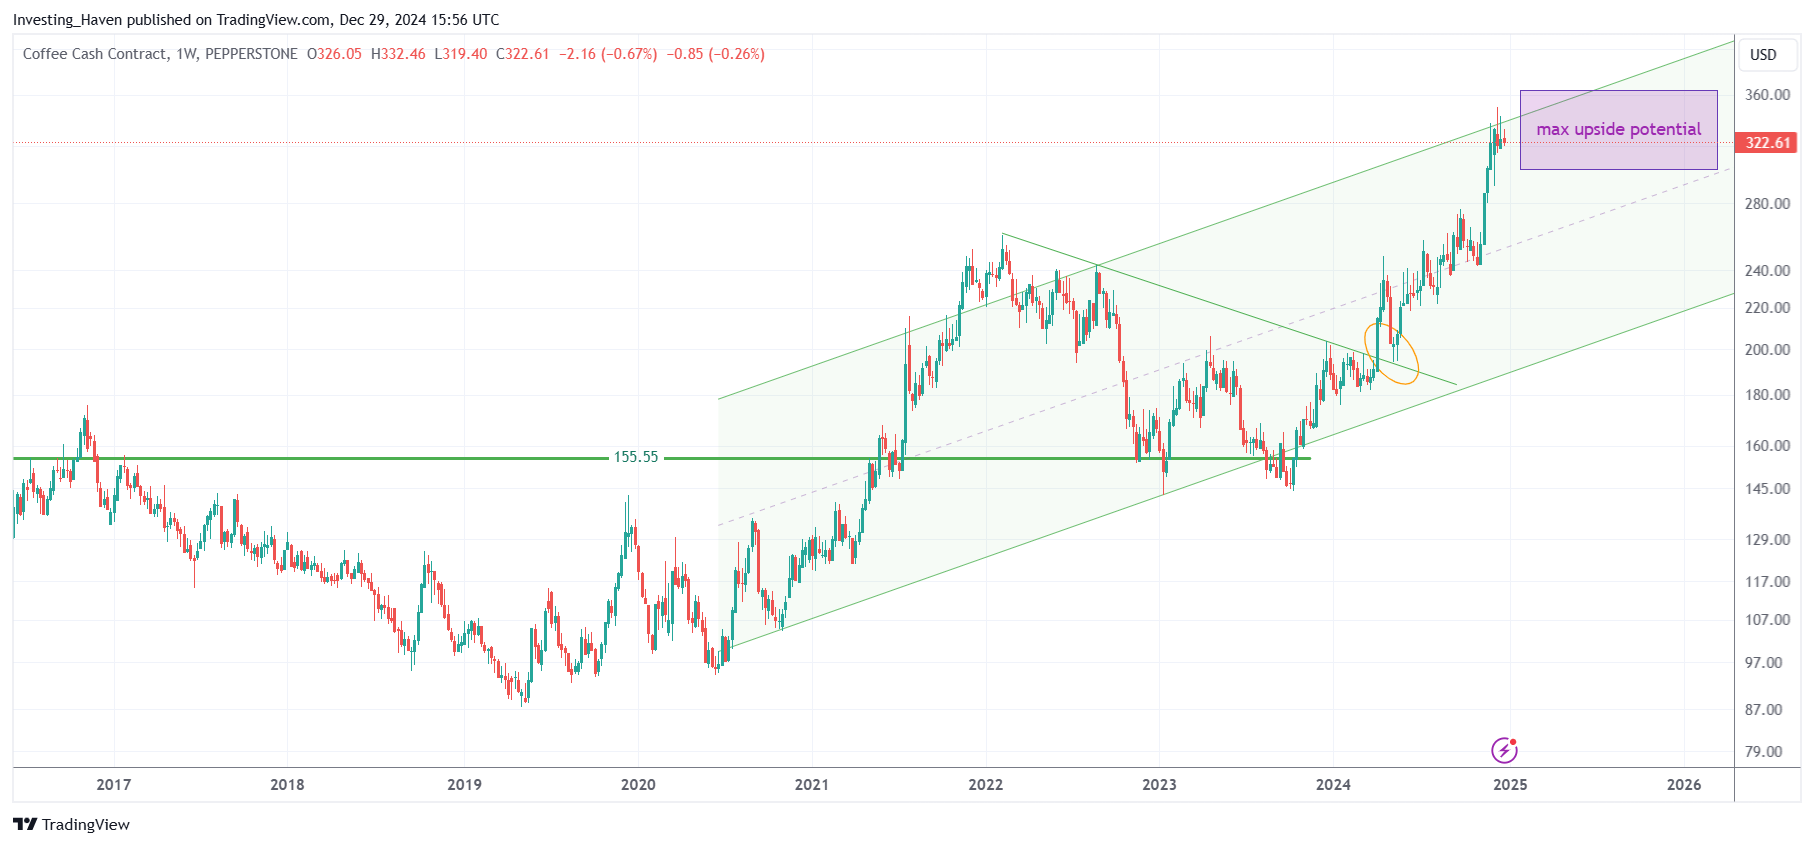Click the 160.00 price axis label
Image resolution: width=1814 pixels, height=846 pixels.
(1767, 446)
